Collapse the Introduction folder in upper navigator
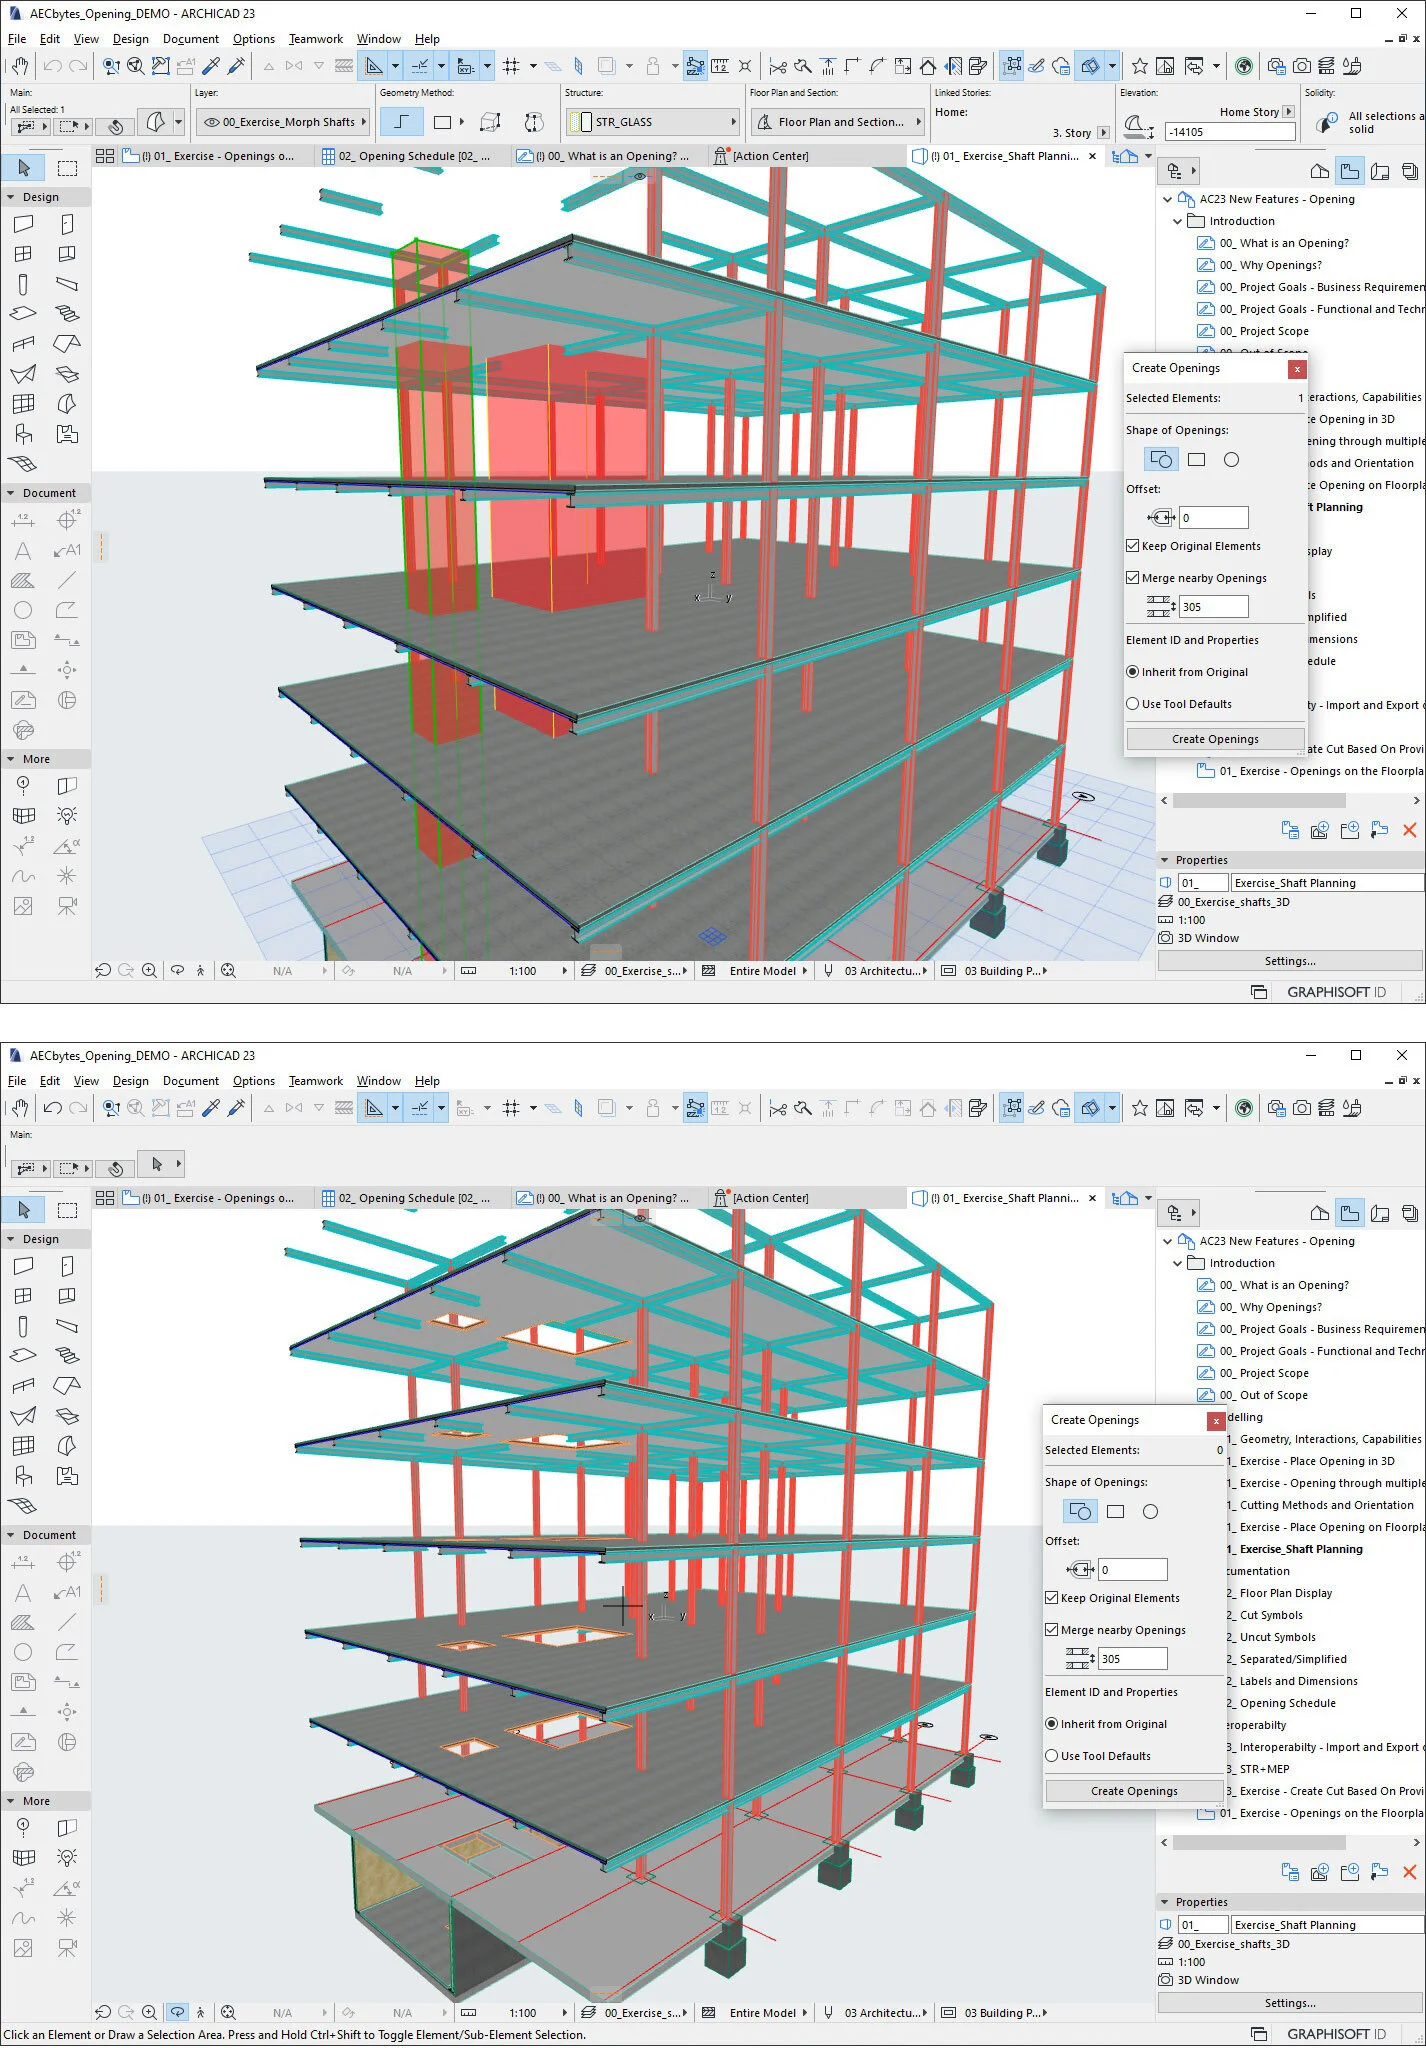Screen dimensions: 1426x2048 tap(1178, 221)
